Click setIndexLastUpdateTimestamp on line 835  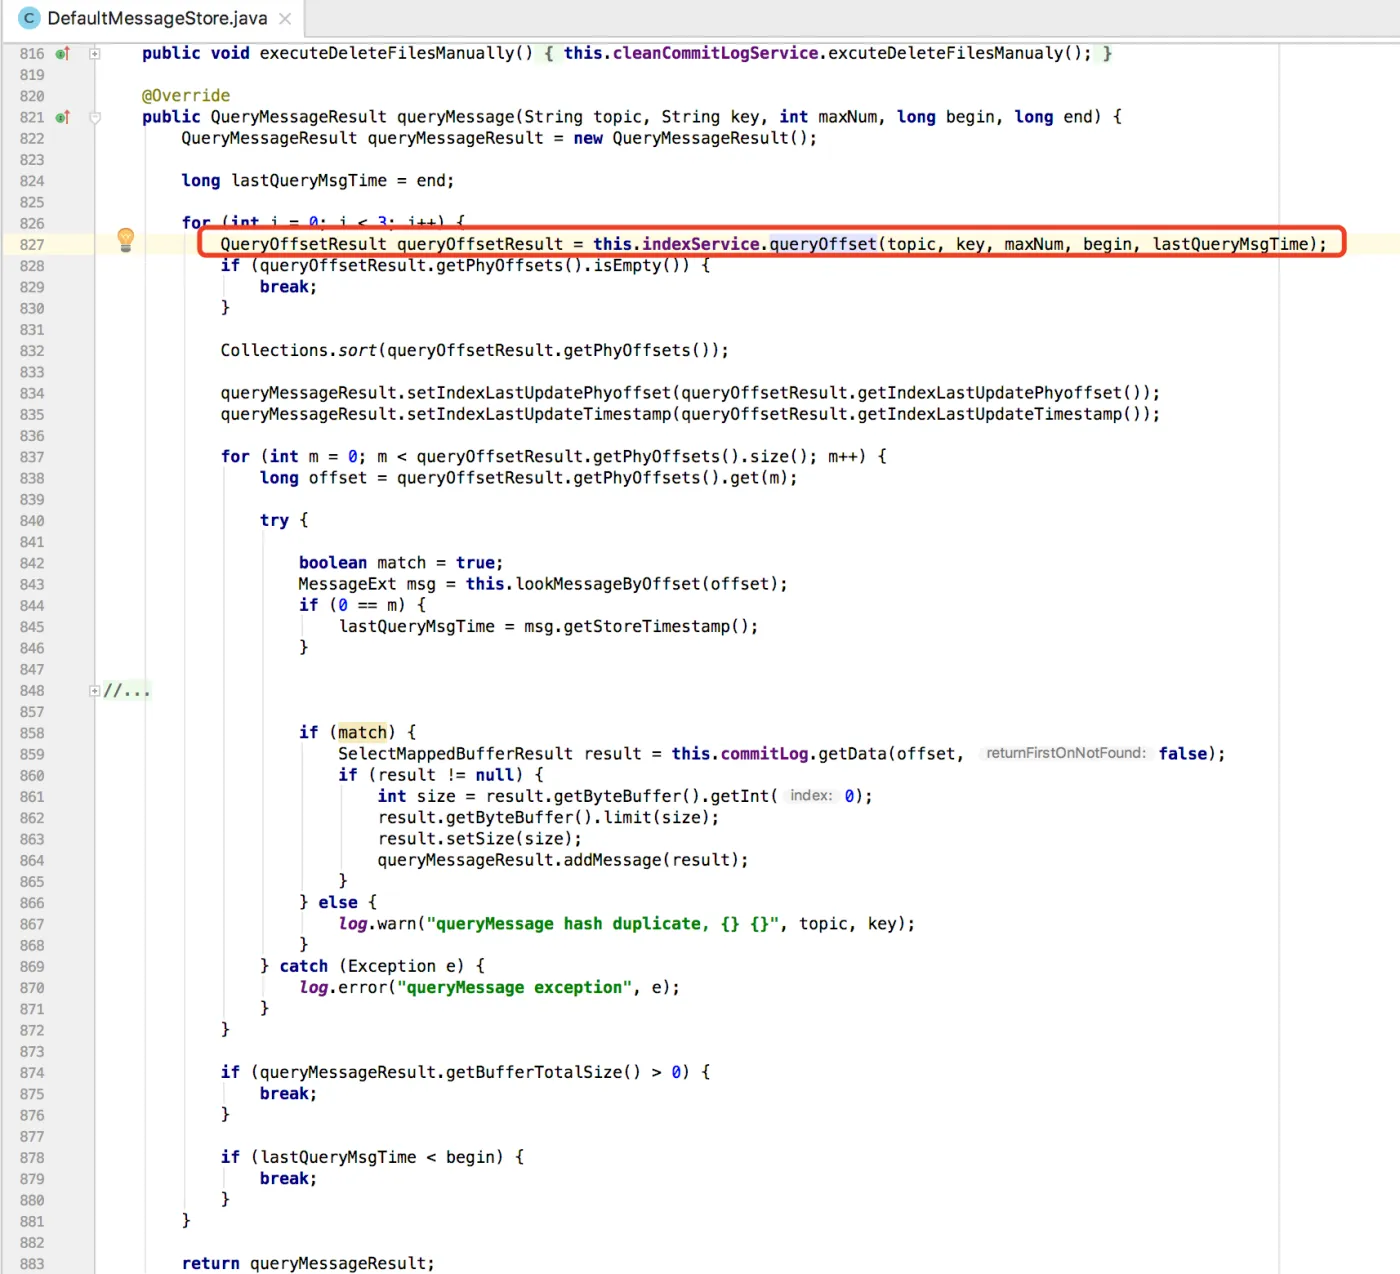[x=539, y=414]
